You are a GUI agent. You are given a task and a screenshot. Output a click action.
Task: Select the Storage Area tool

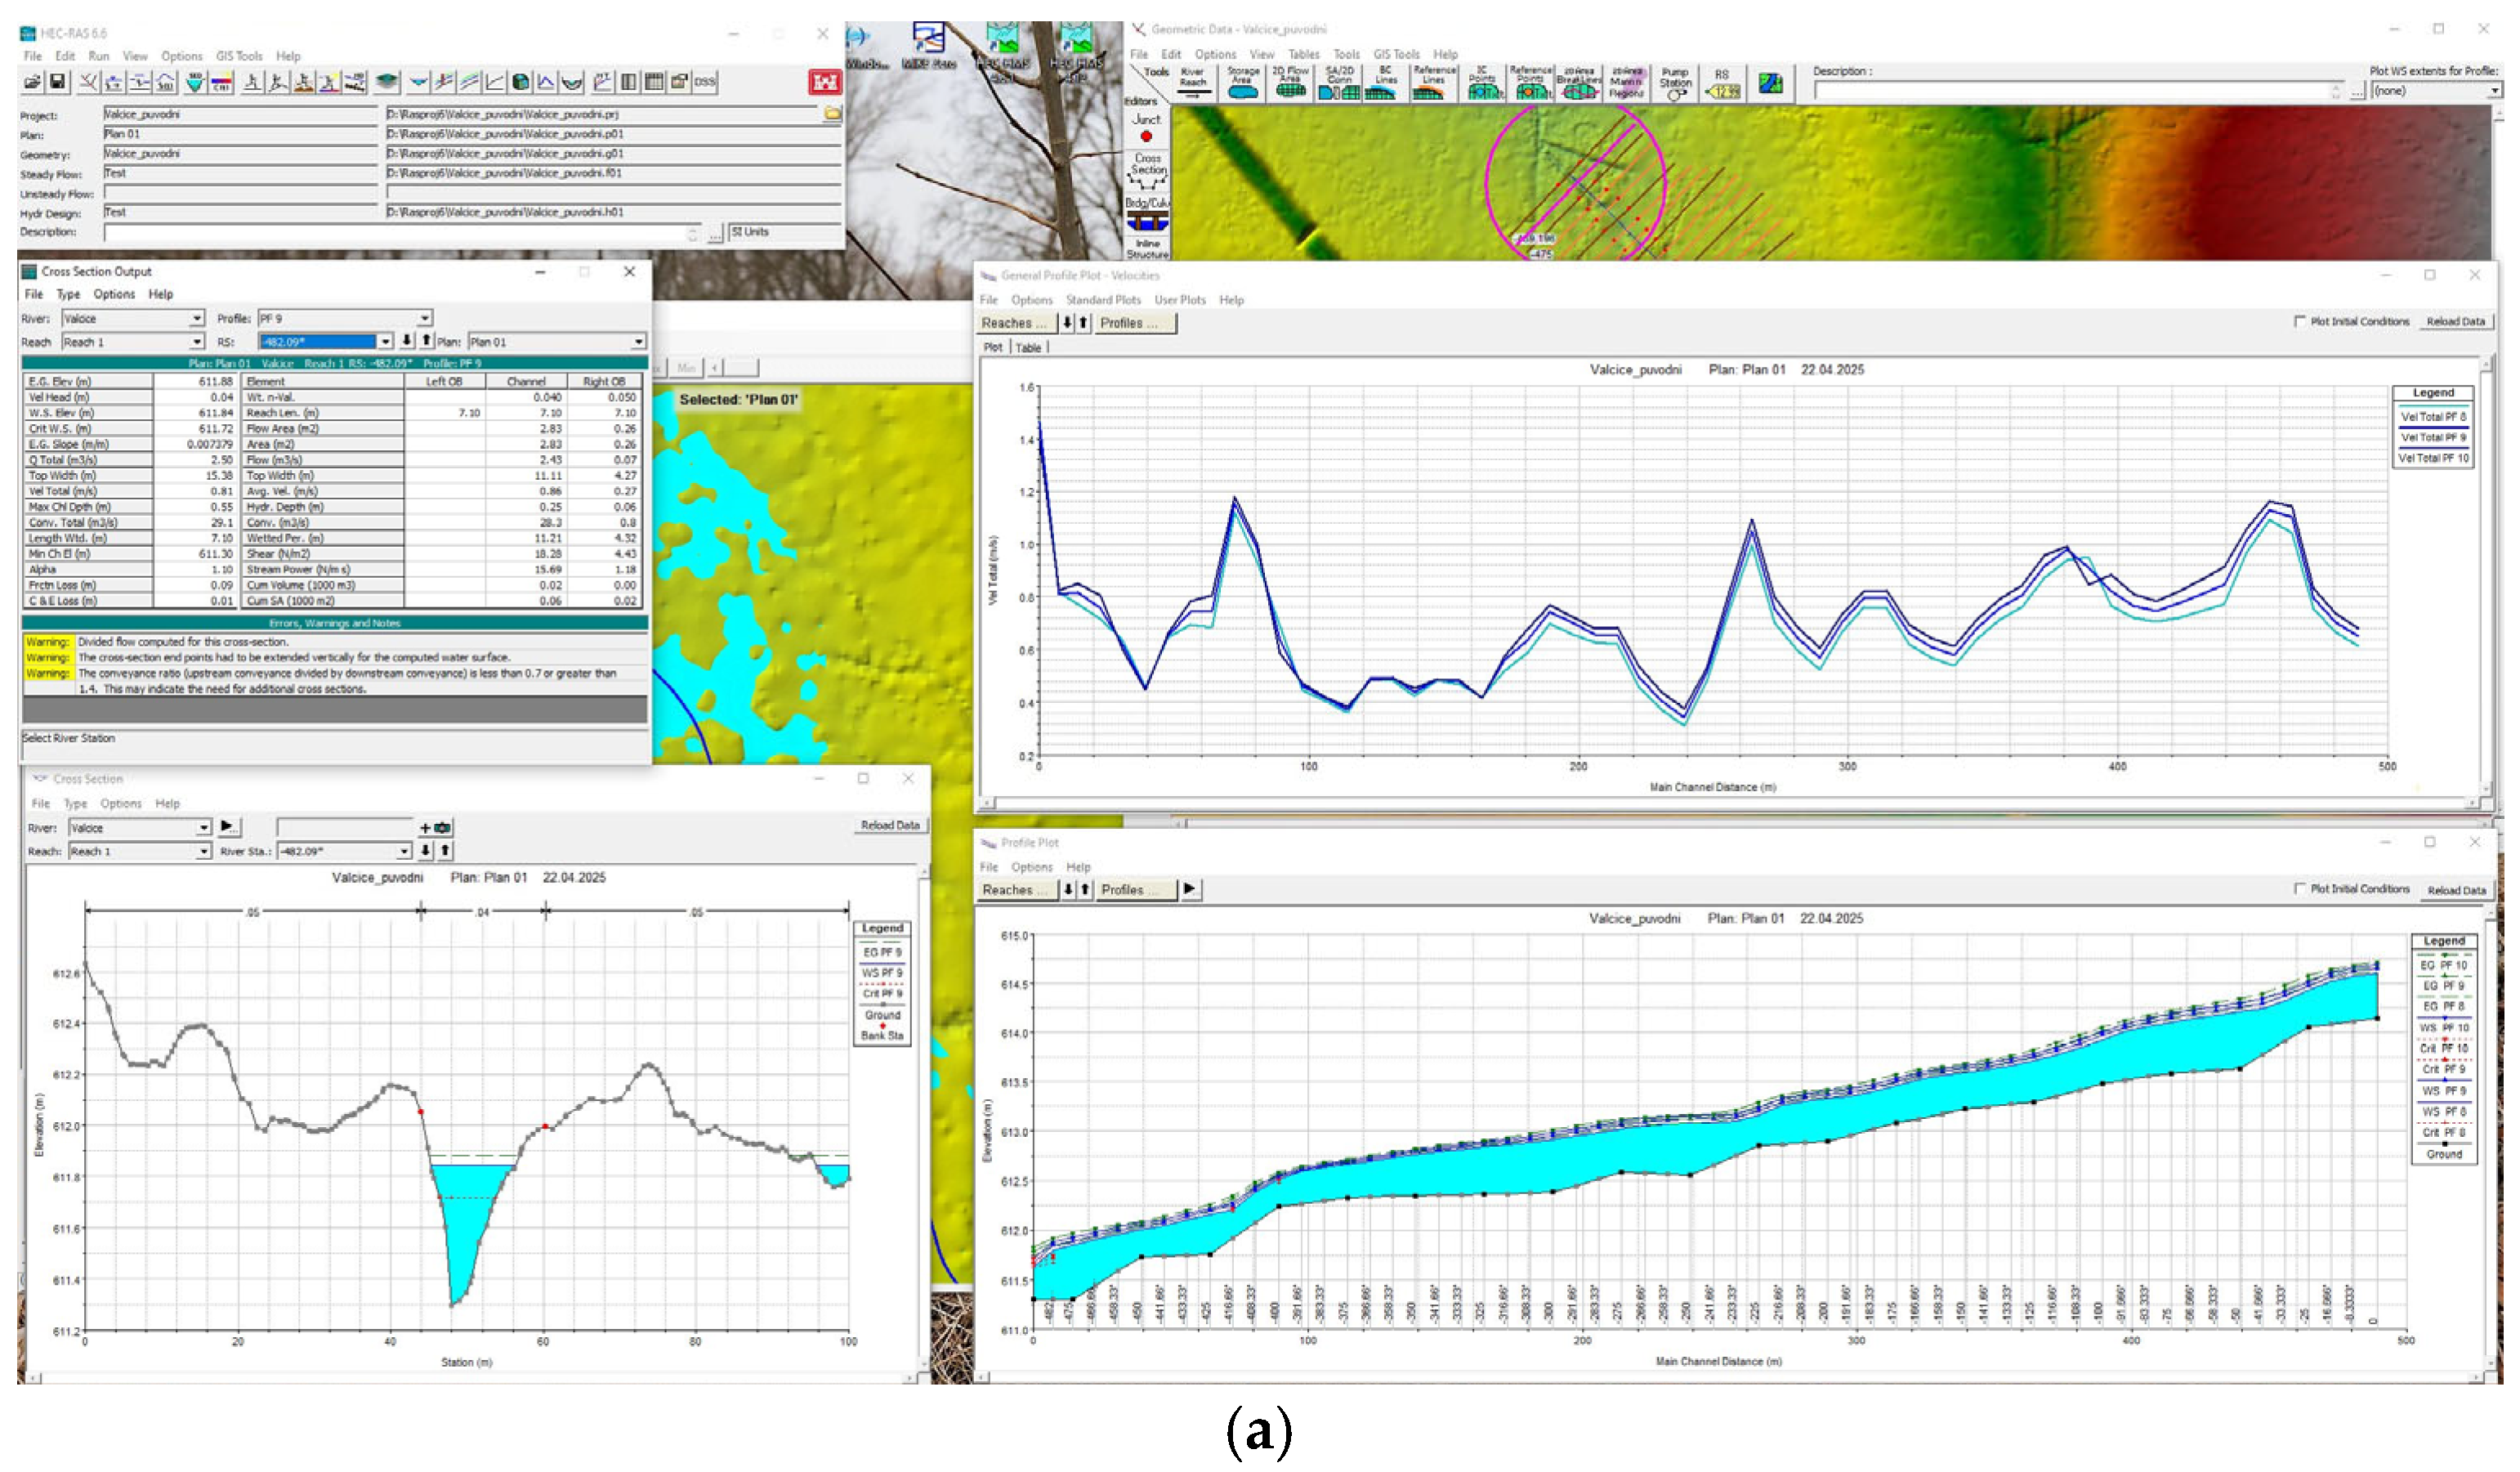pos(1242,84)
